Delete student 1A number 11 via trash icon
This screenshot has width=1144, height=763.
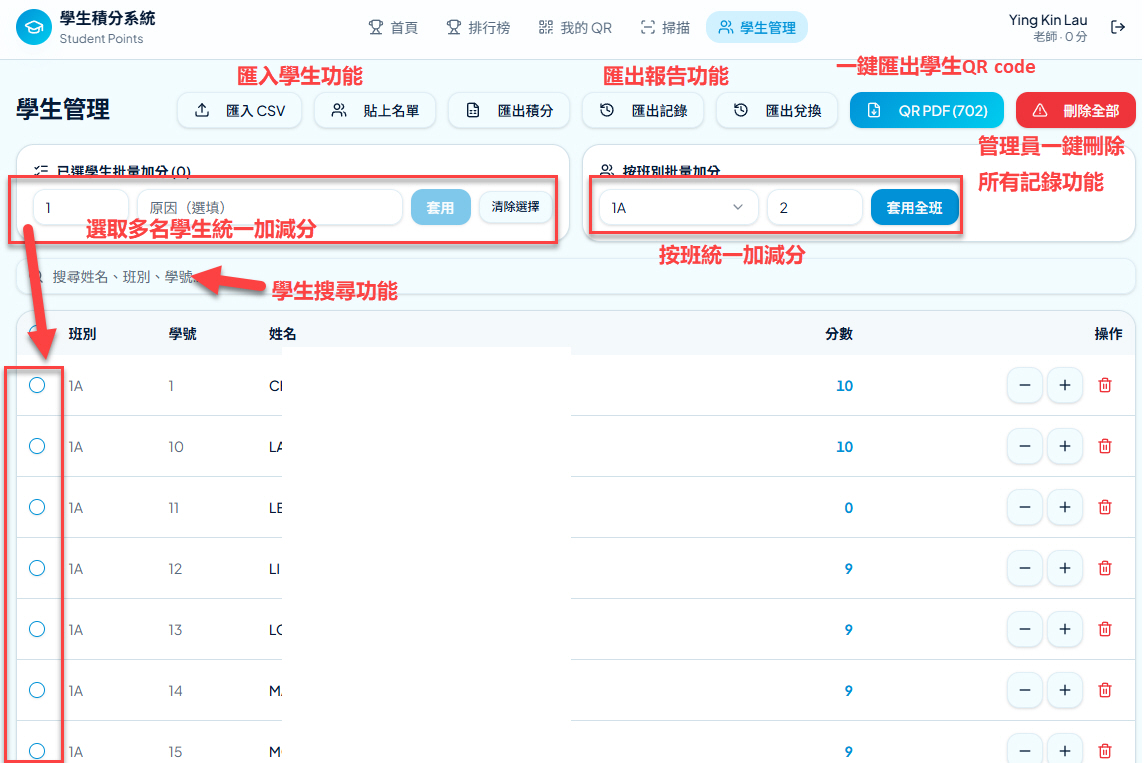[1105, 508]
